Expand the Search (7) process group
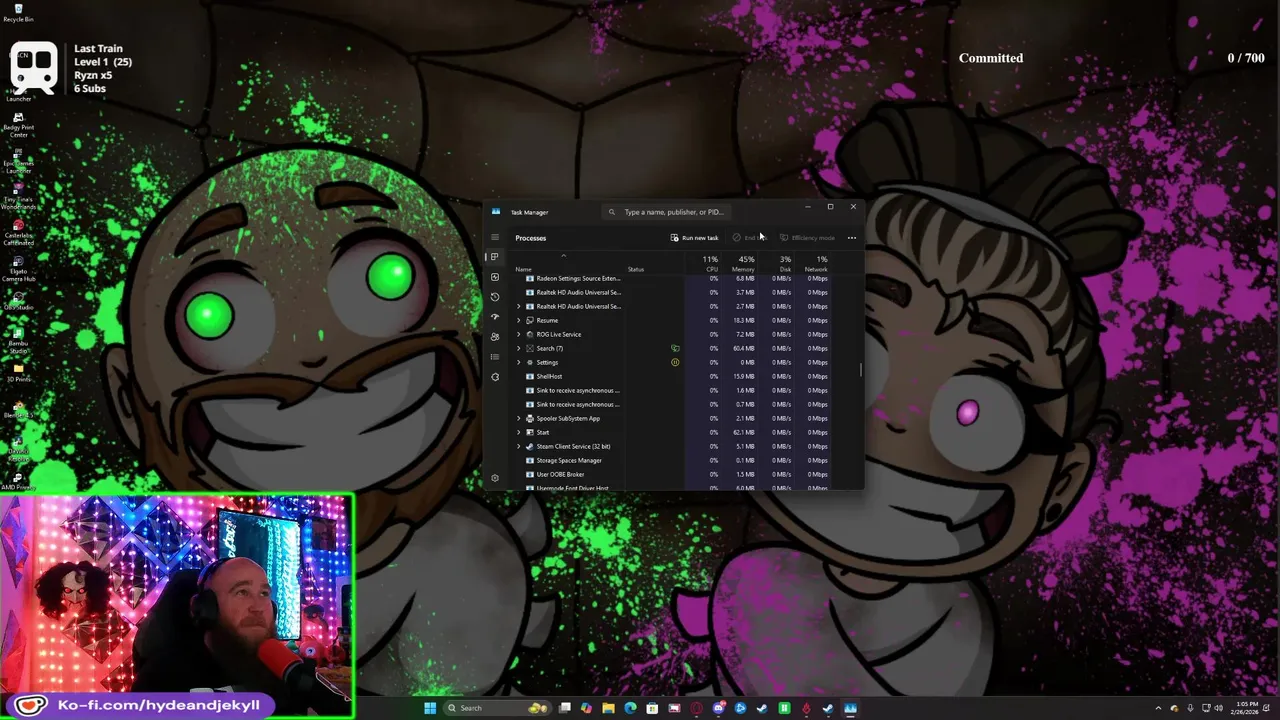 click(x=519, y=349)
